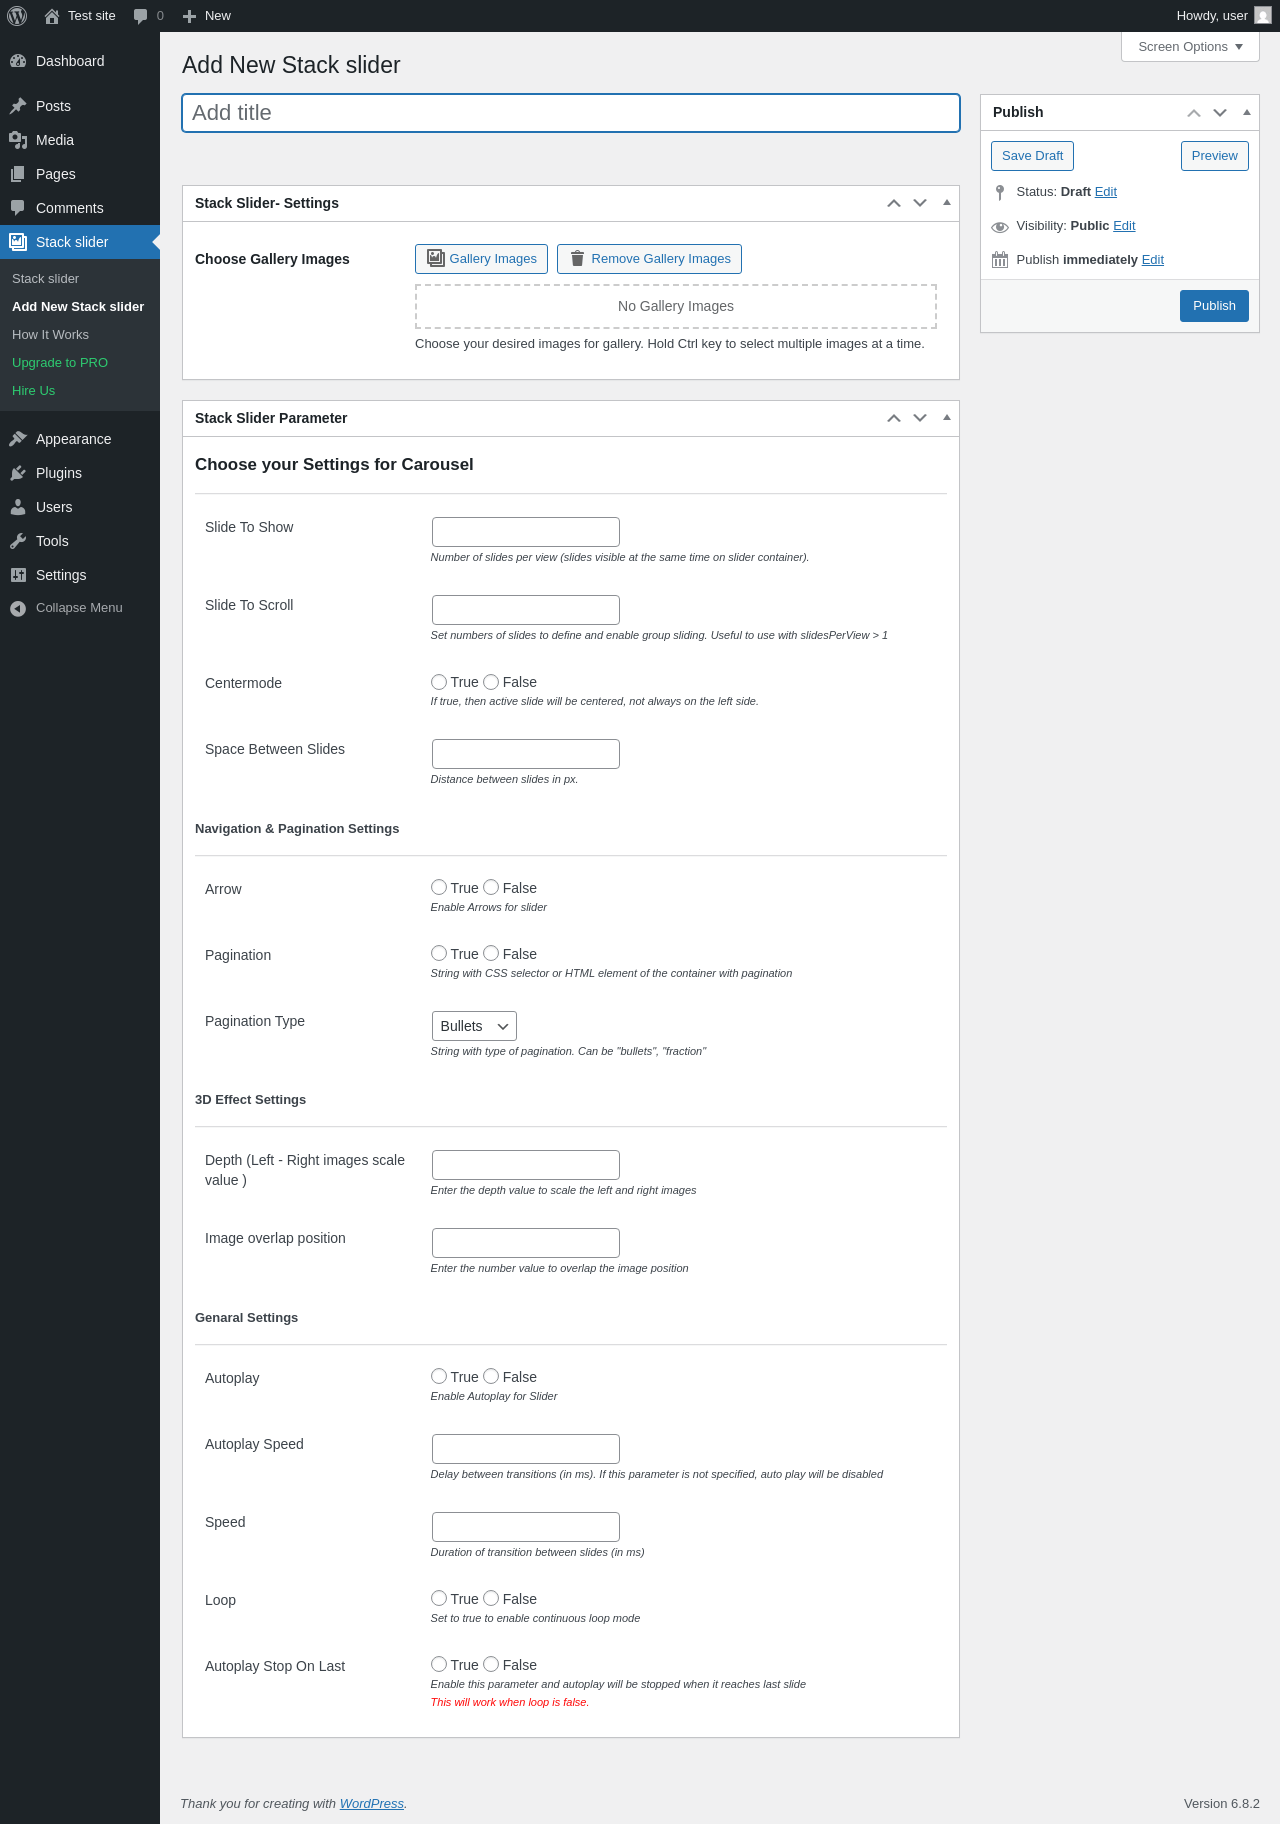This screenshot has width=1280, height=1824.
Task: Go to Upgrade to PRO submenu
Action: [60, 363]
